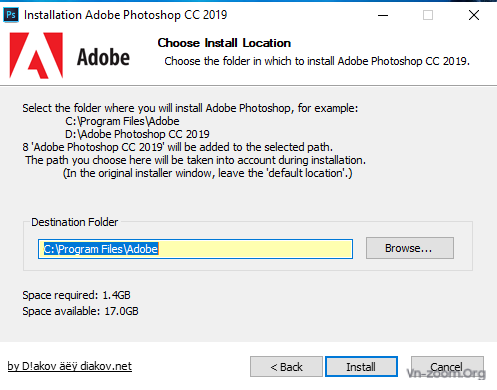Click the greyed-out maximize window button
This screenshot has width=497, height=390.
pos(428,15)
